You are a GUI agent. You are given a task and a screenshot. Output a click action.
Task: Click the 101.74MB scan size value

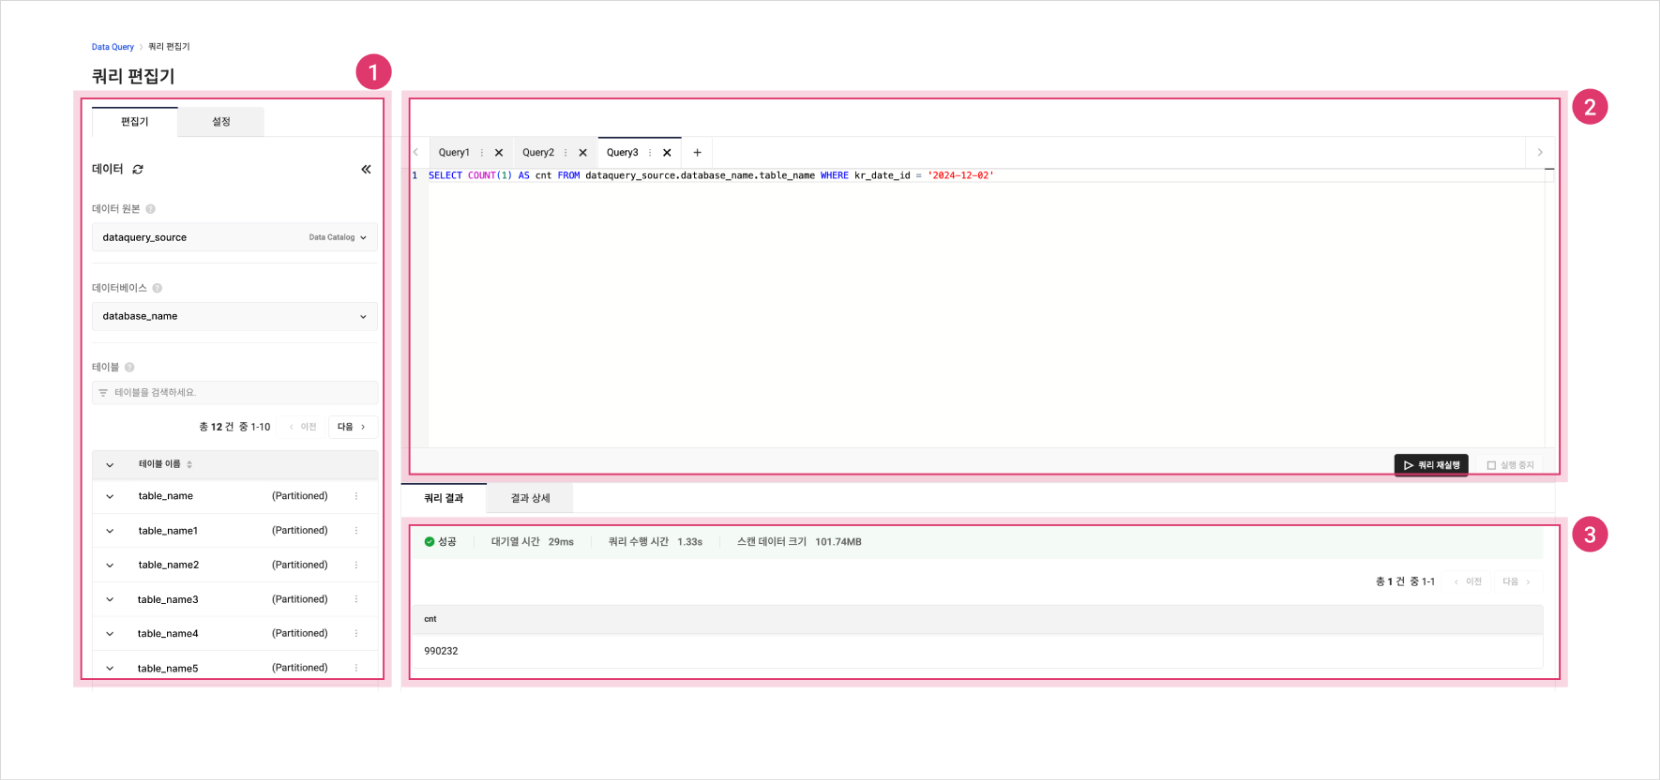(x=838, y=542)
